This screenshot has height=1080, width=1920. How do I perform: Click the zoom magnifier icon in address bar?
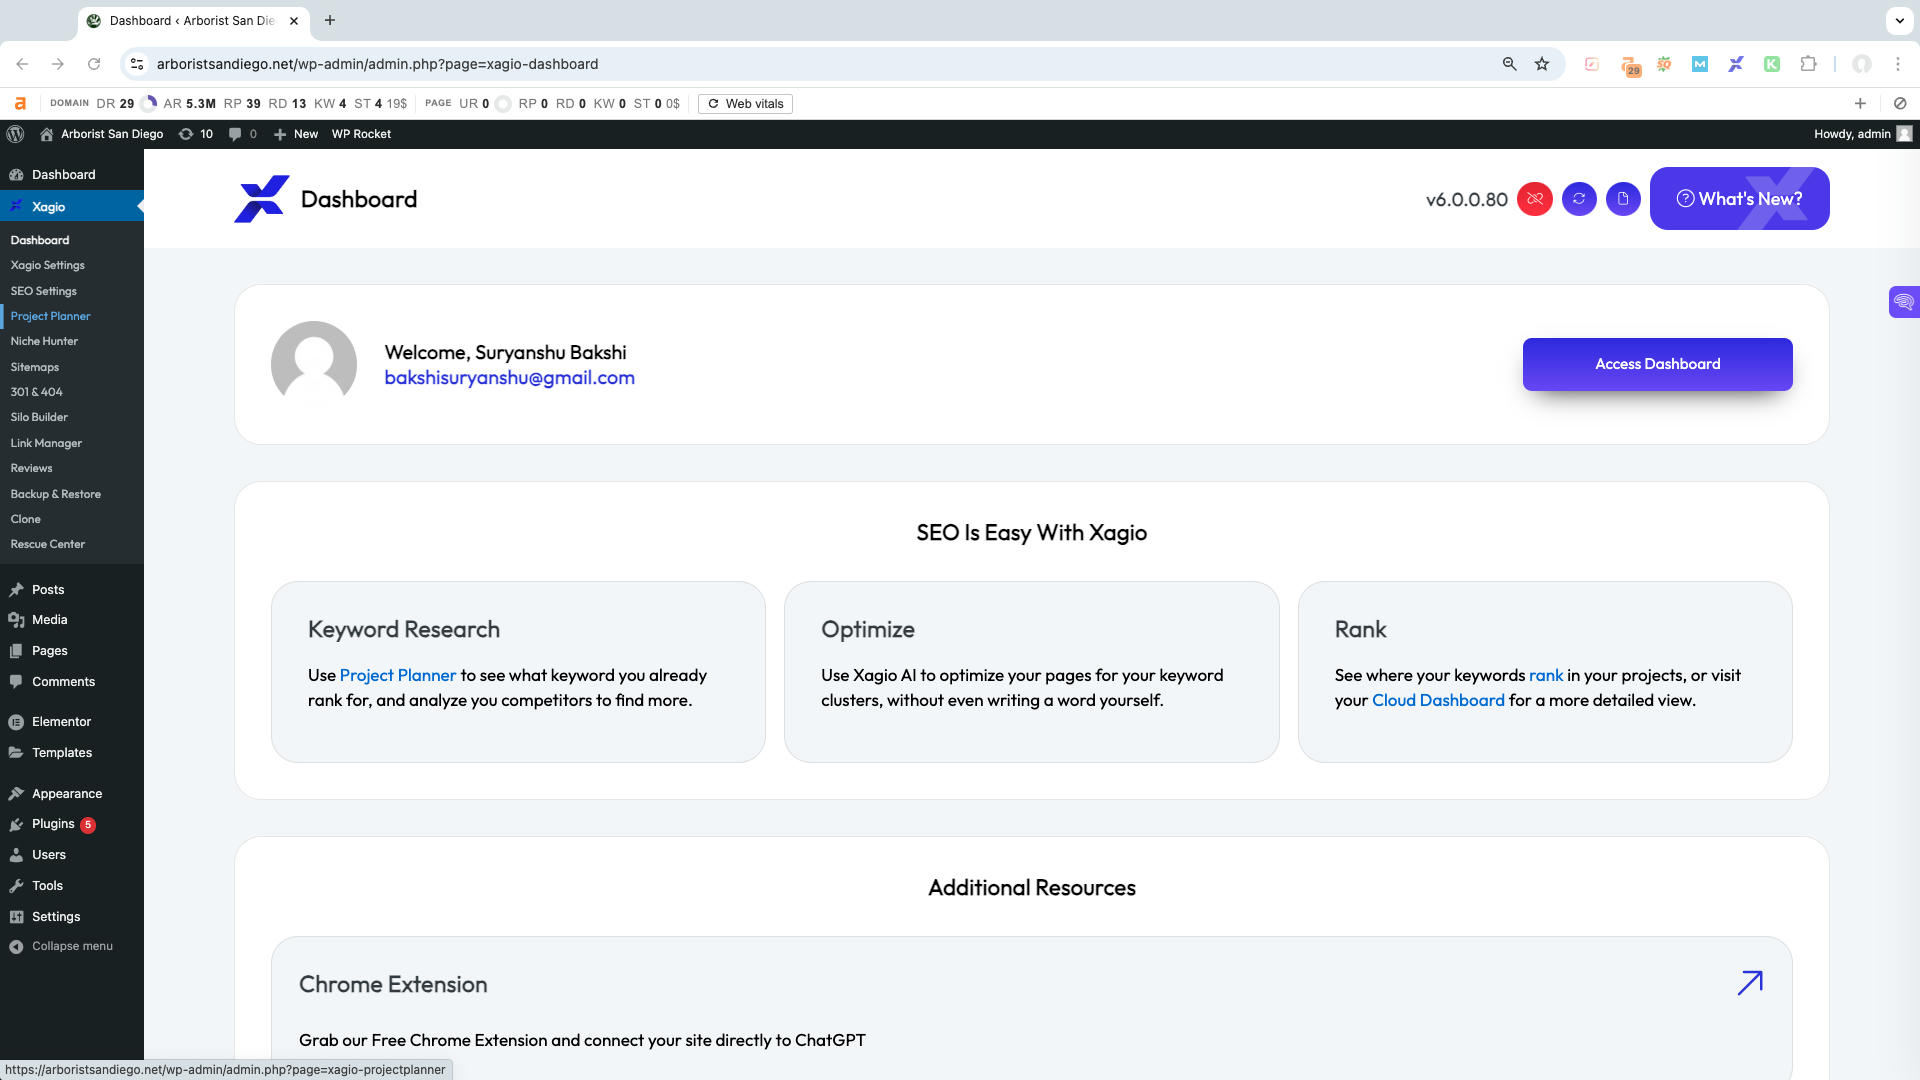pos(1509,64)
